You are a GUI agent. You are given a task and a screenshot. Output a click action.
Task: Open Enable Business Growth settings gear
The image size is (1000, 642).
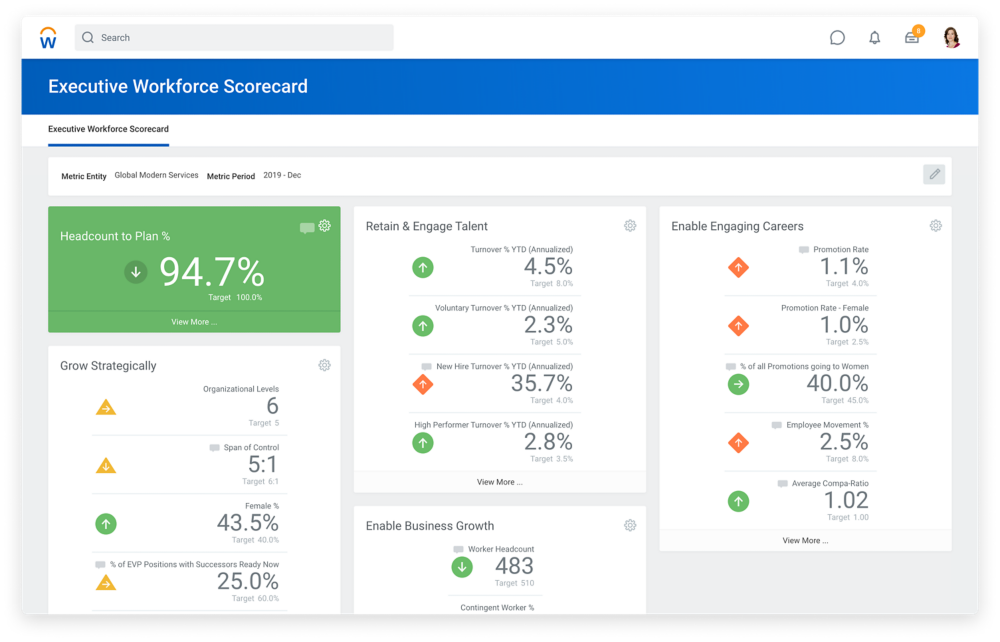point(630,526)
